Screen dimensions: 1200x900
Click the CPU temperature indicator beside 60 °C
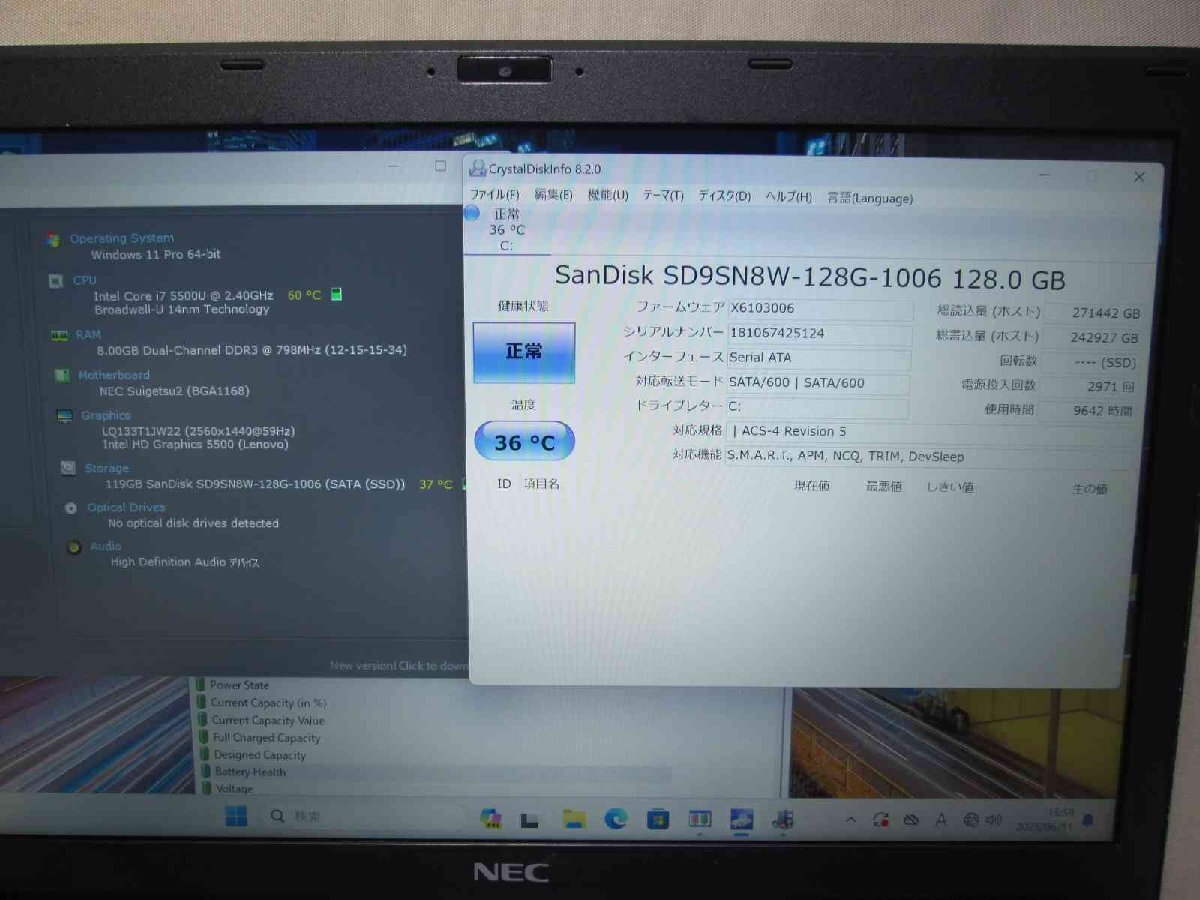(x=337, y=294)
